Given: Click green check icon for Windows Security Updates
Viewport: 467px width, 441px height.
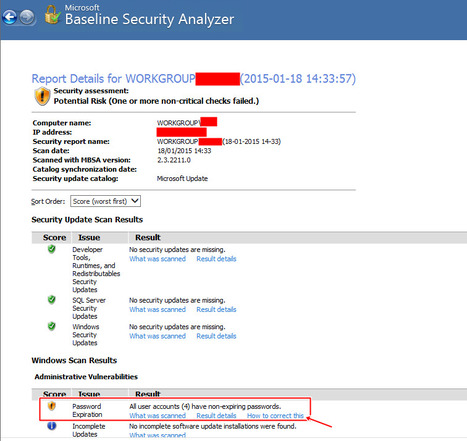Looking at the screenshot, I should [51, 326].
